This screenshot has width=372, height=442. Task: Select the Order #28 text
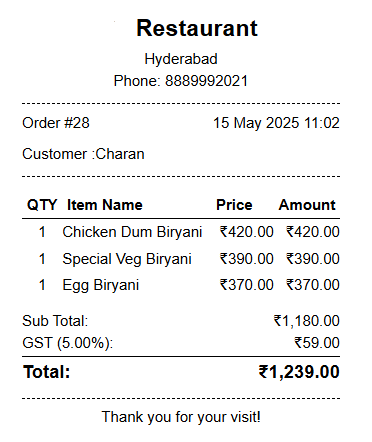click(x=56, y=123)
